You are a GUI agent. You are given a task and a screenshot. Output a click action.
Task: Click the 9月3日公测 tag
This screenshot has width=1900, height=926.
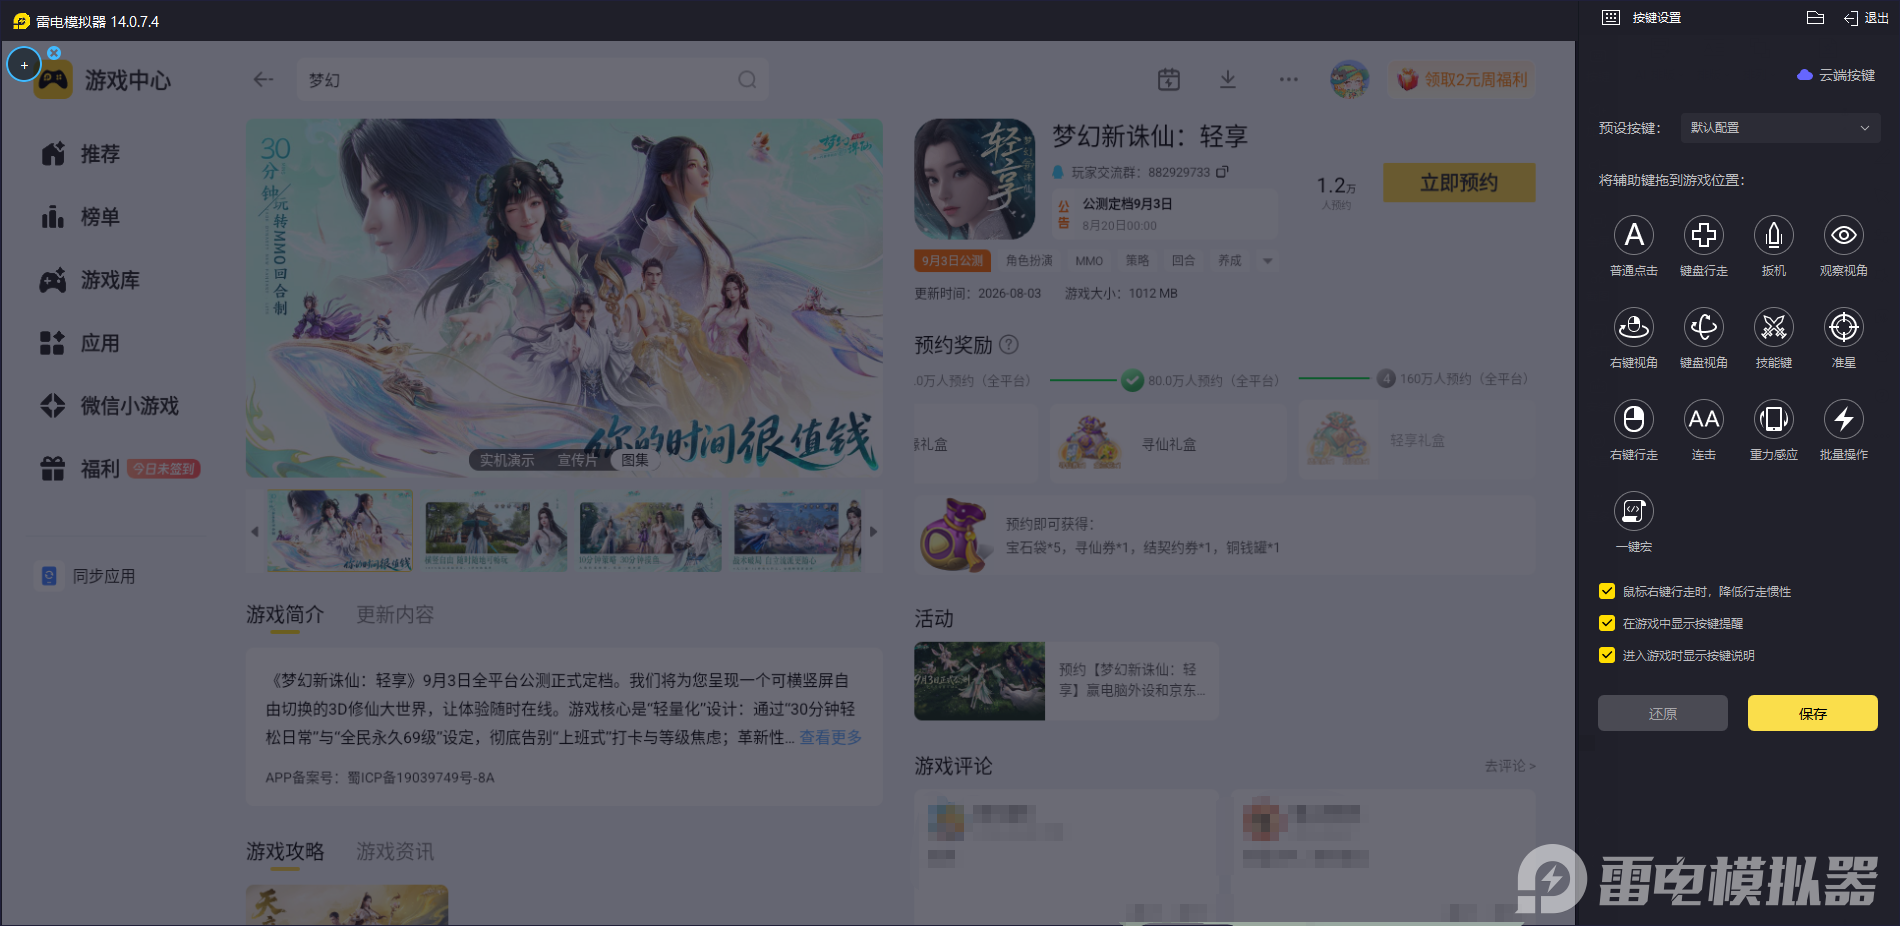click(x=952, y=261)
